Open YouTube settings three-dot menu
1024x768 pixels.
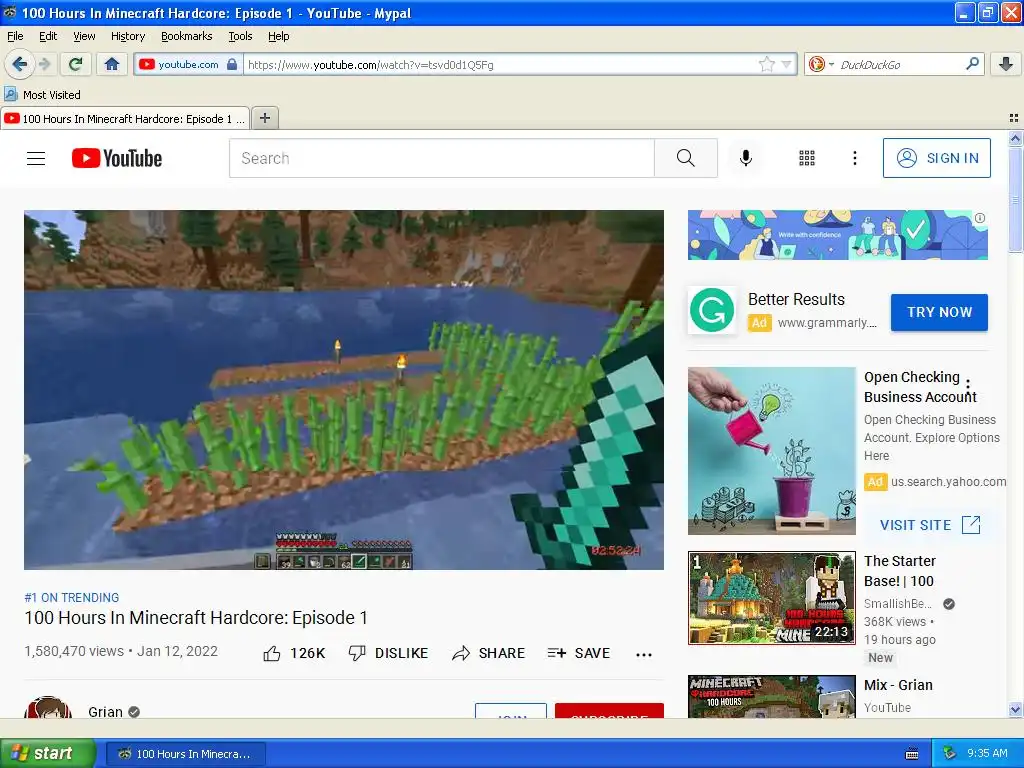coord(854,158)
